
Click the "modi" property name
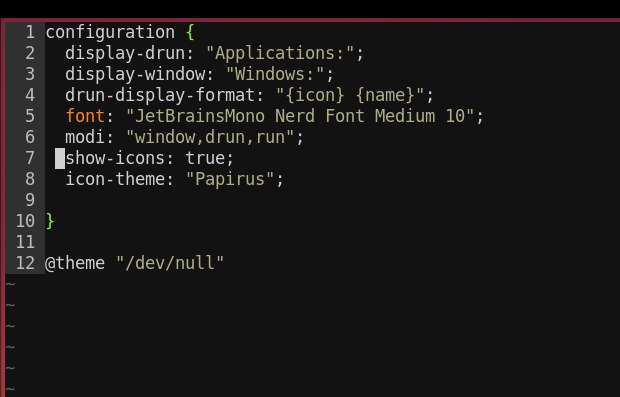coord(85,137)
